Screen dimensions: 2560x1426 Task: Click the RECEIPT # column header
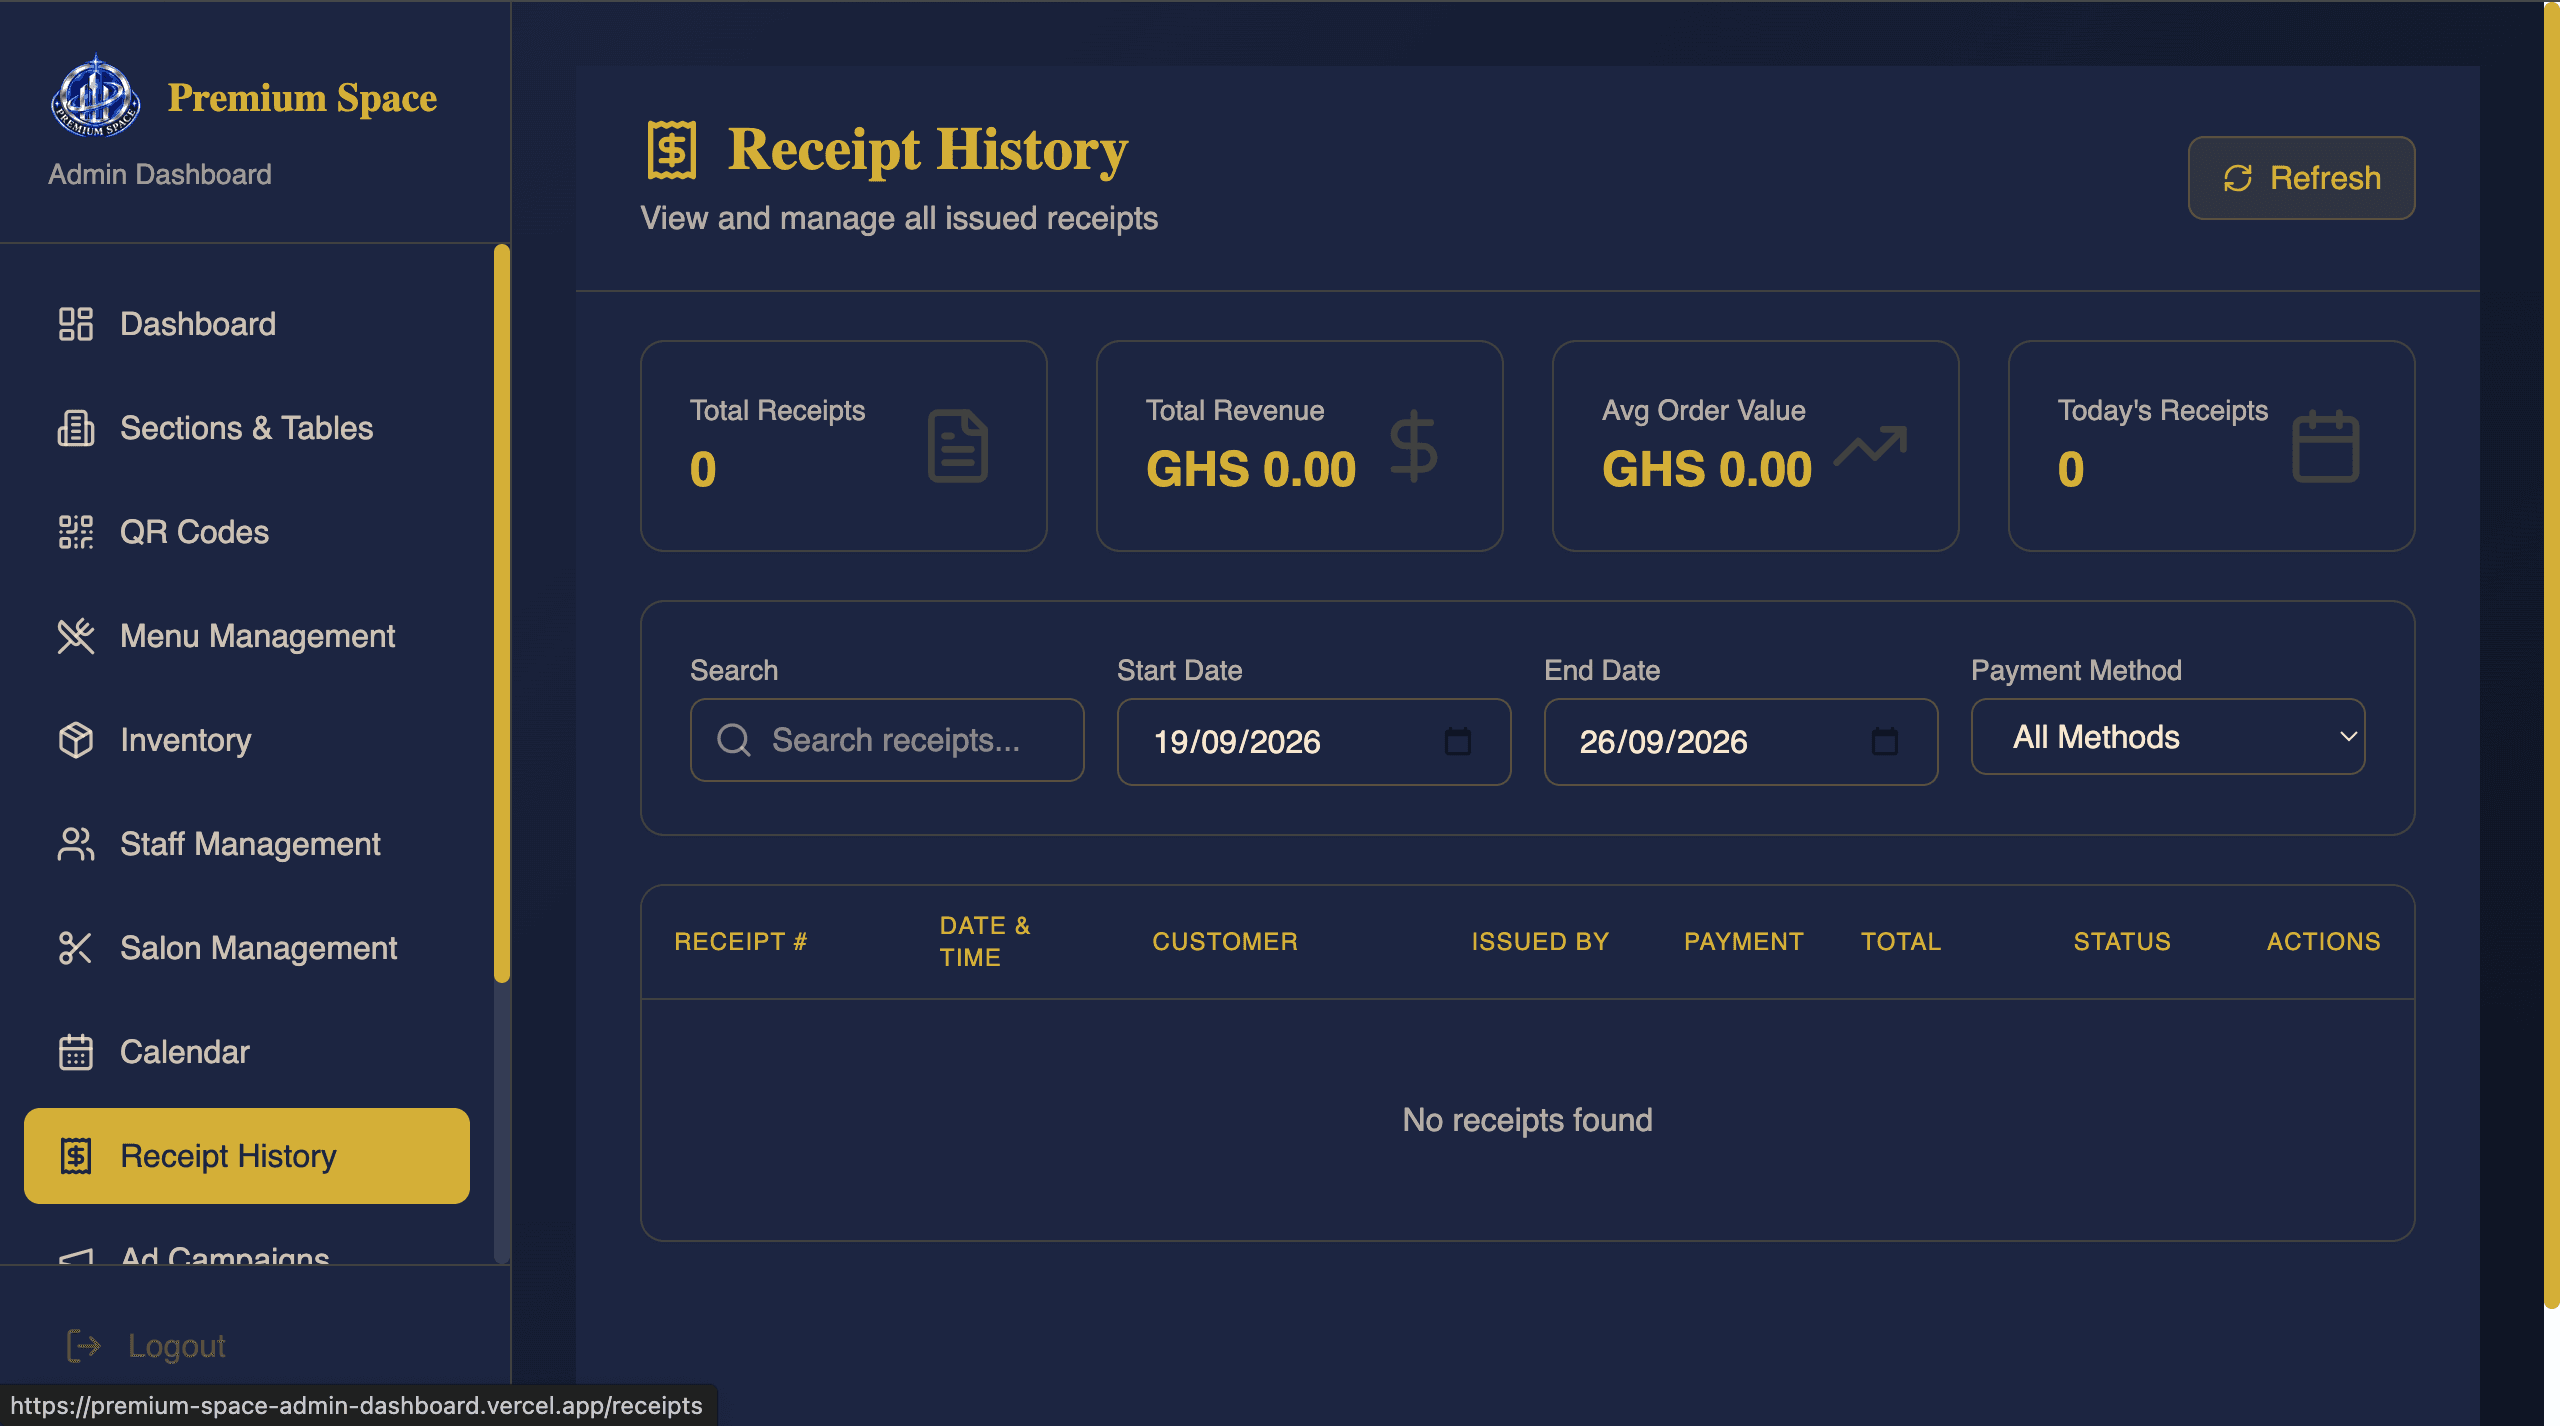click(740, 941)
